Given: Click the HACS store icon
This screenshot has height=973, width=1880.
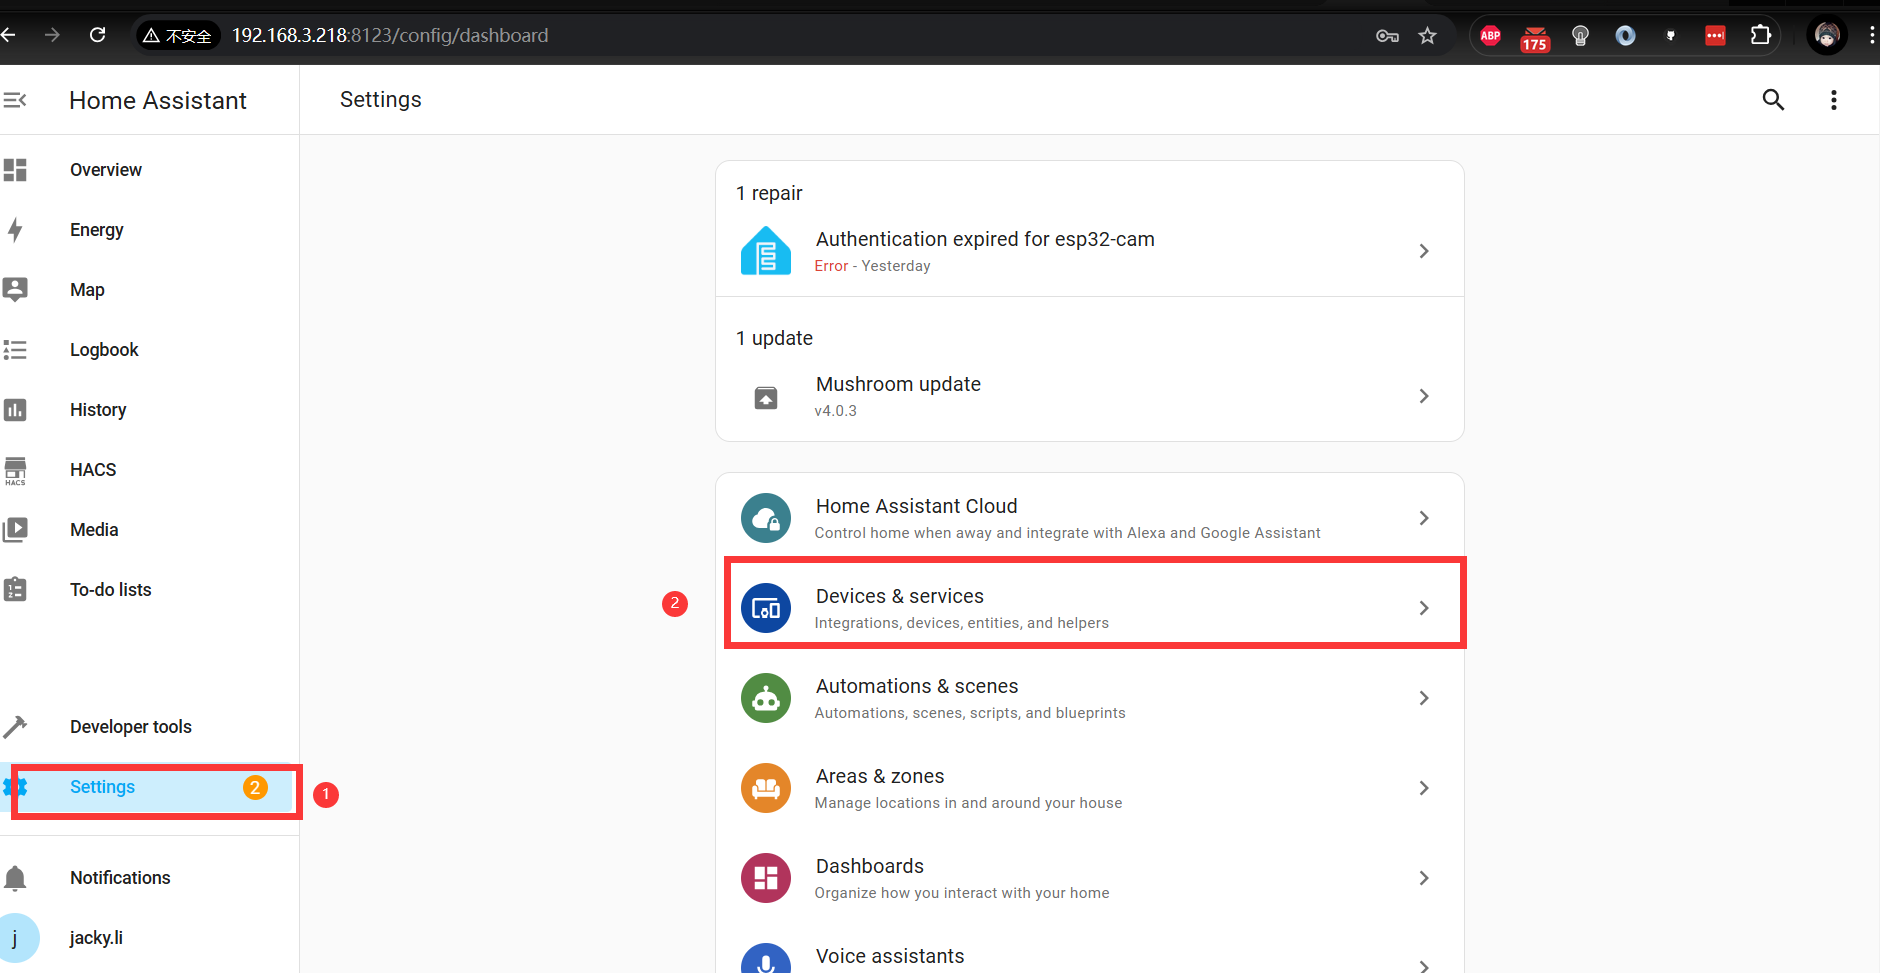Looking at the screenshot, I should [15, 471].
